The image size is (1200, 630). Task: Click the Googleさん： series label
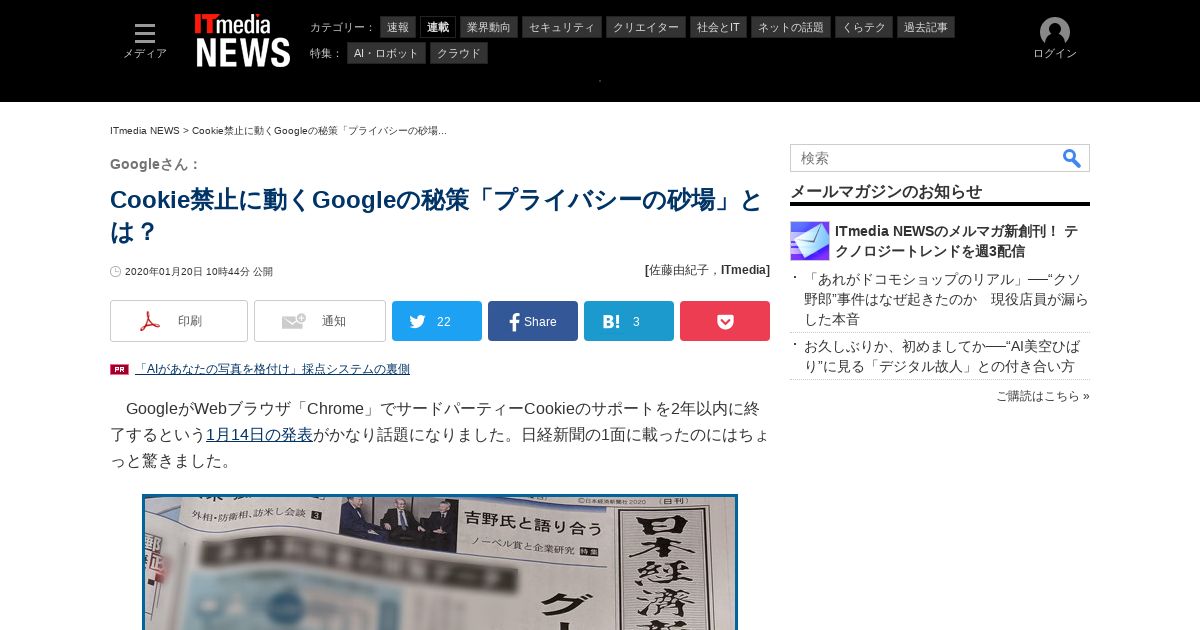(156, 164)
